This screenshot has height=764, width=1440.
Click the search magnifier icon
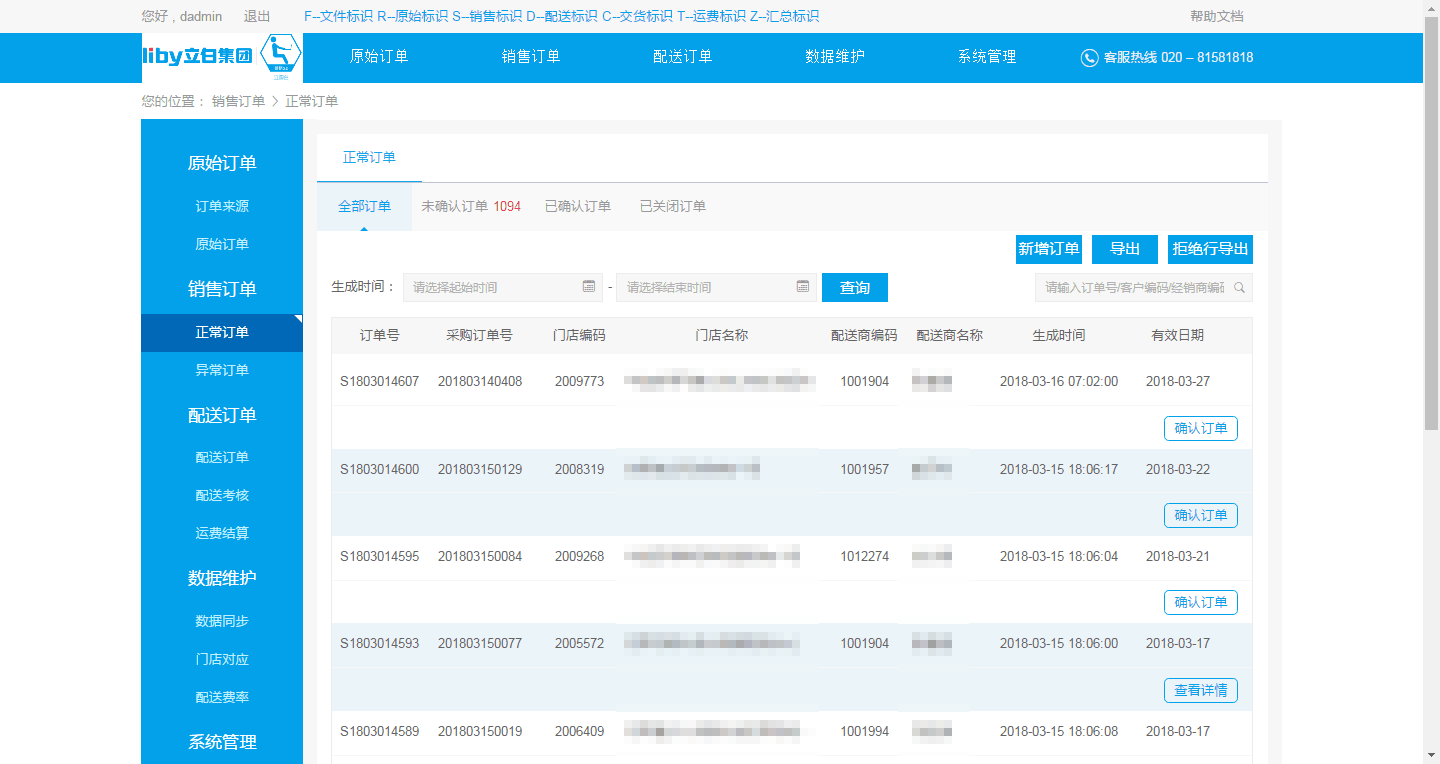[x=1240, y=288]
